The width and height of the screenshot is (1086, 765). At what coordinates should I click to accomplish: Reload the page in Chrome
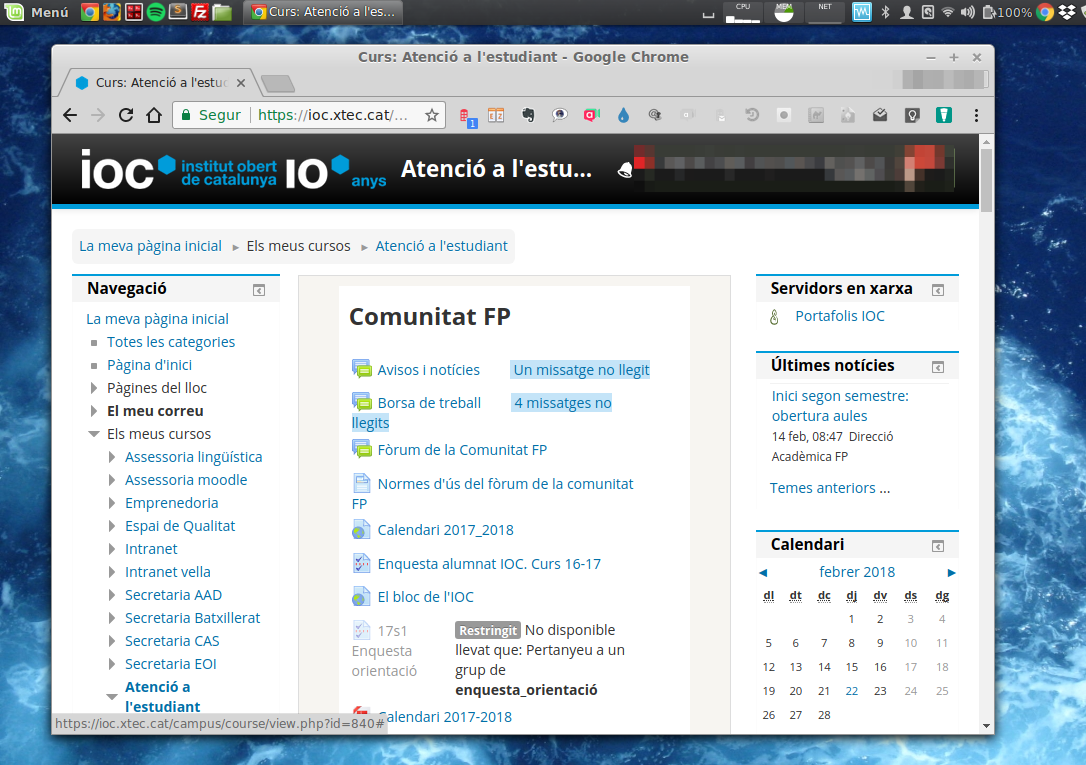[126, 115]
